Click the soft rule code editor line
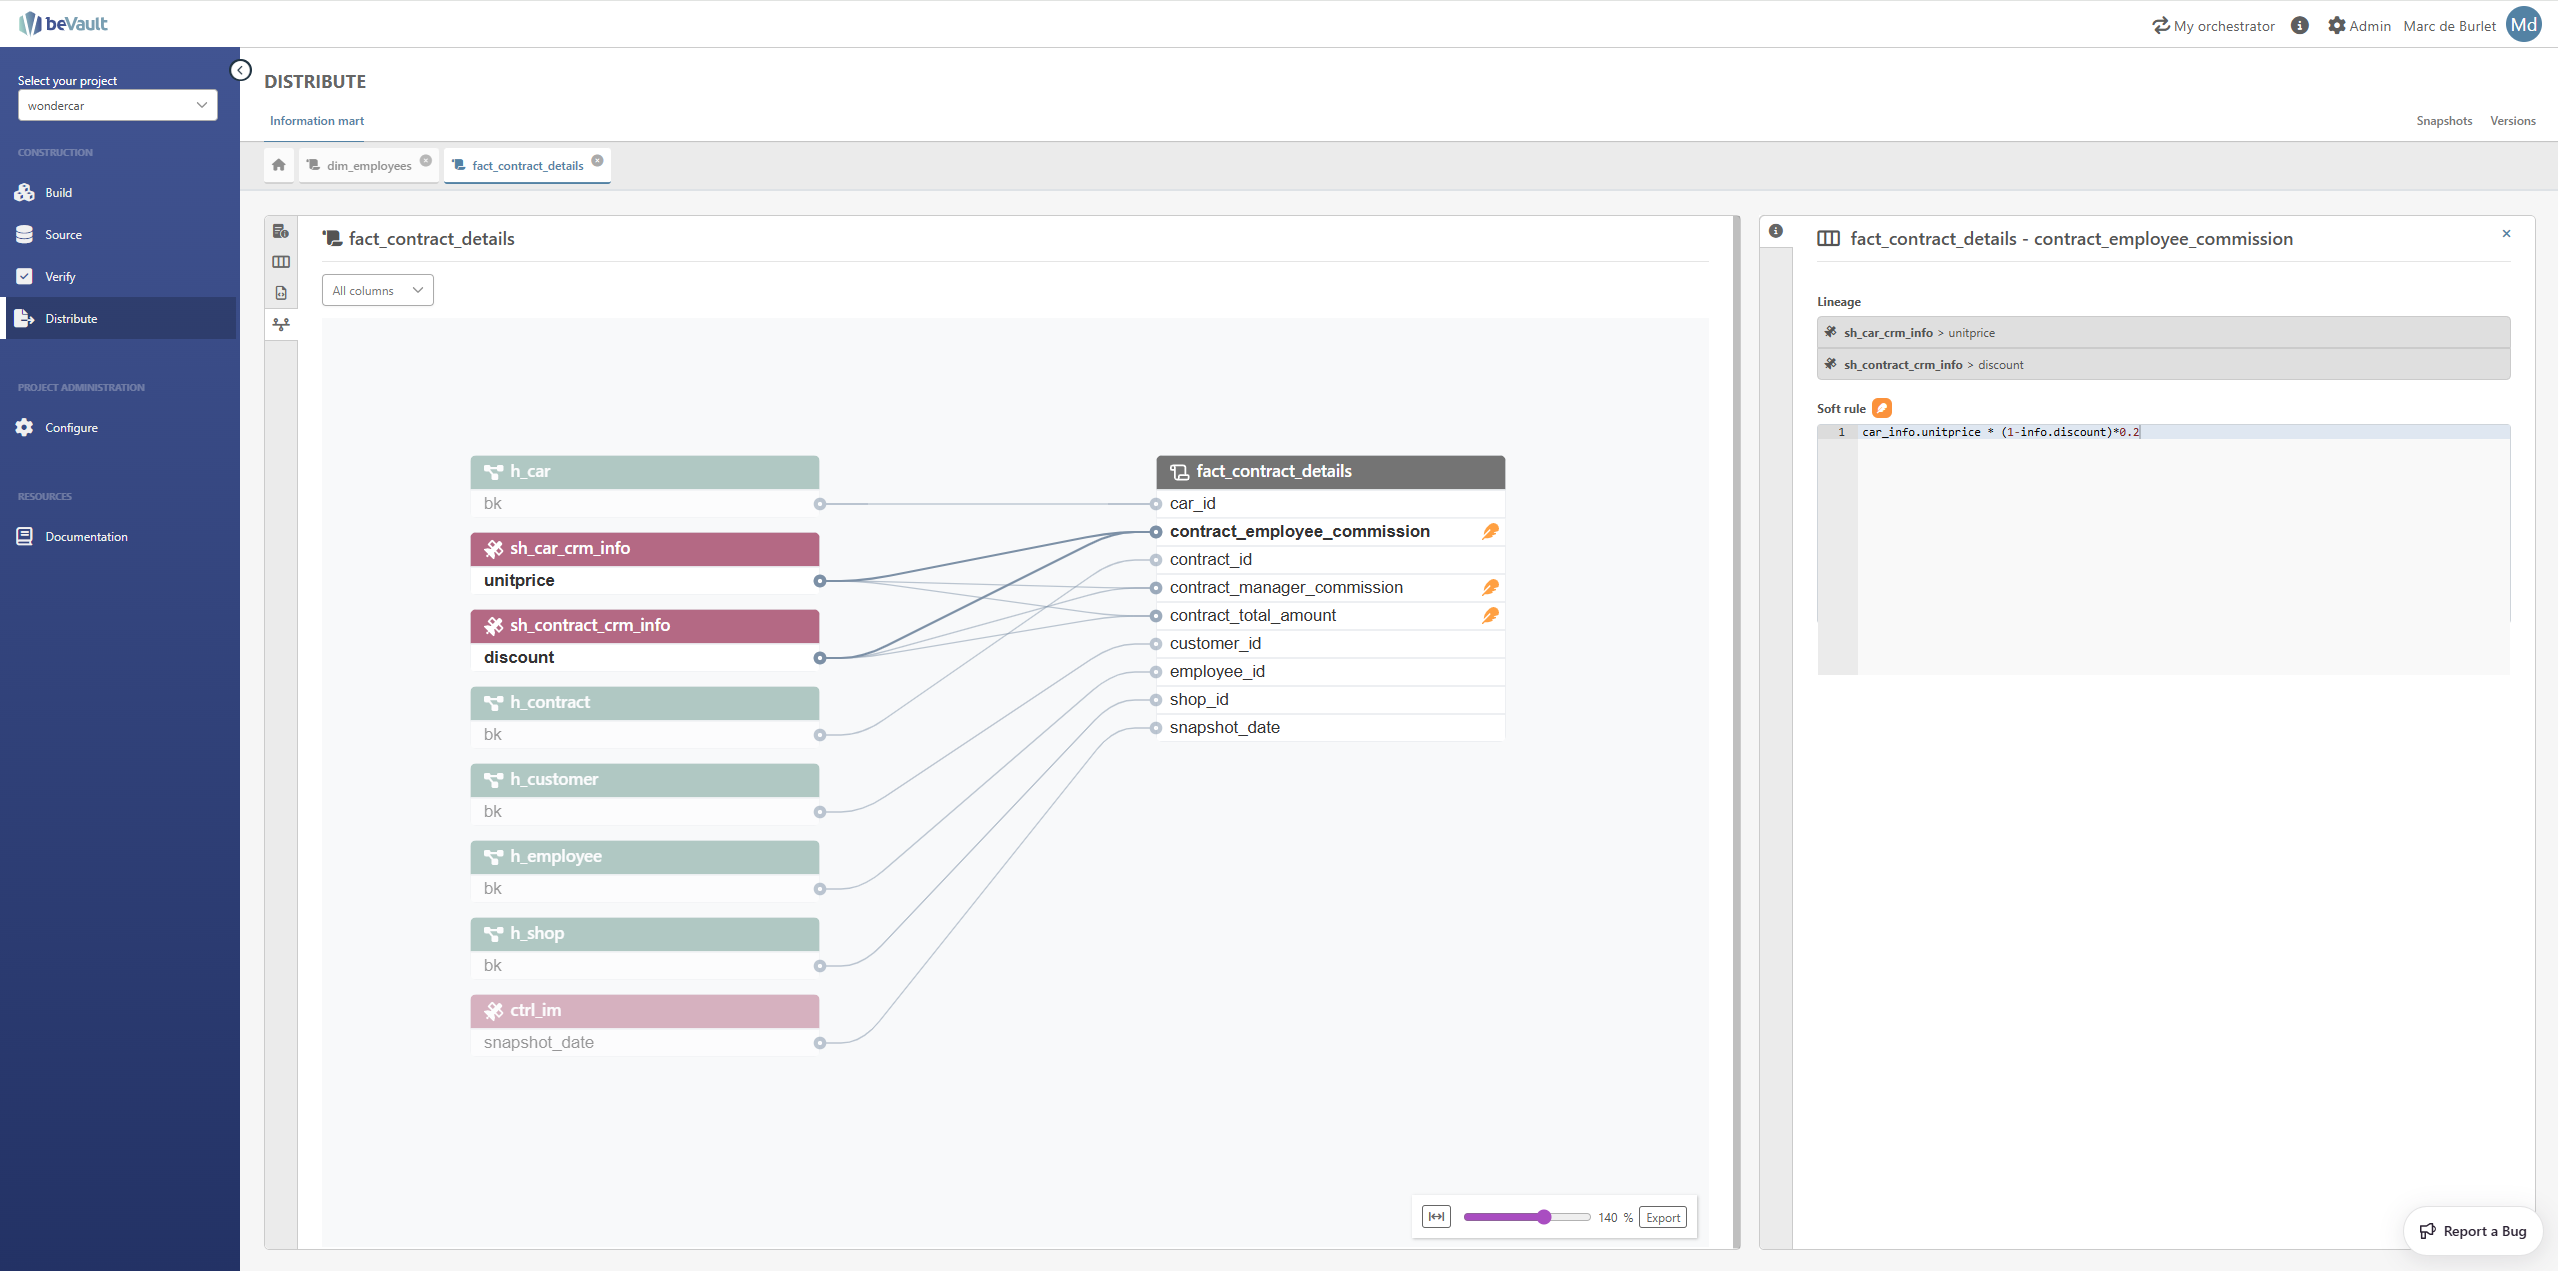 click(x=2000, y=432)
